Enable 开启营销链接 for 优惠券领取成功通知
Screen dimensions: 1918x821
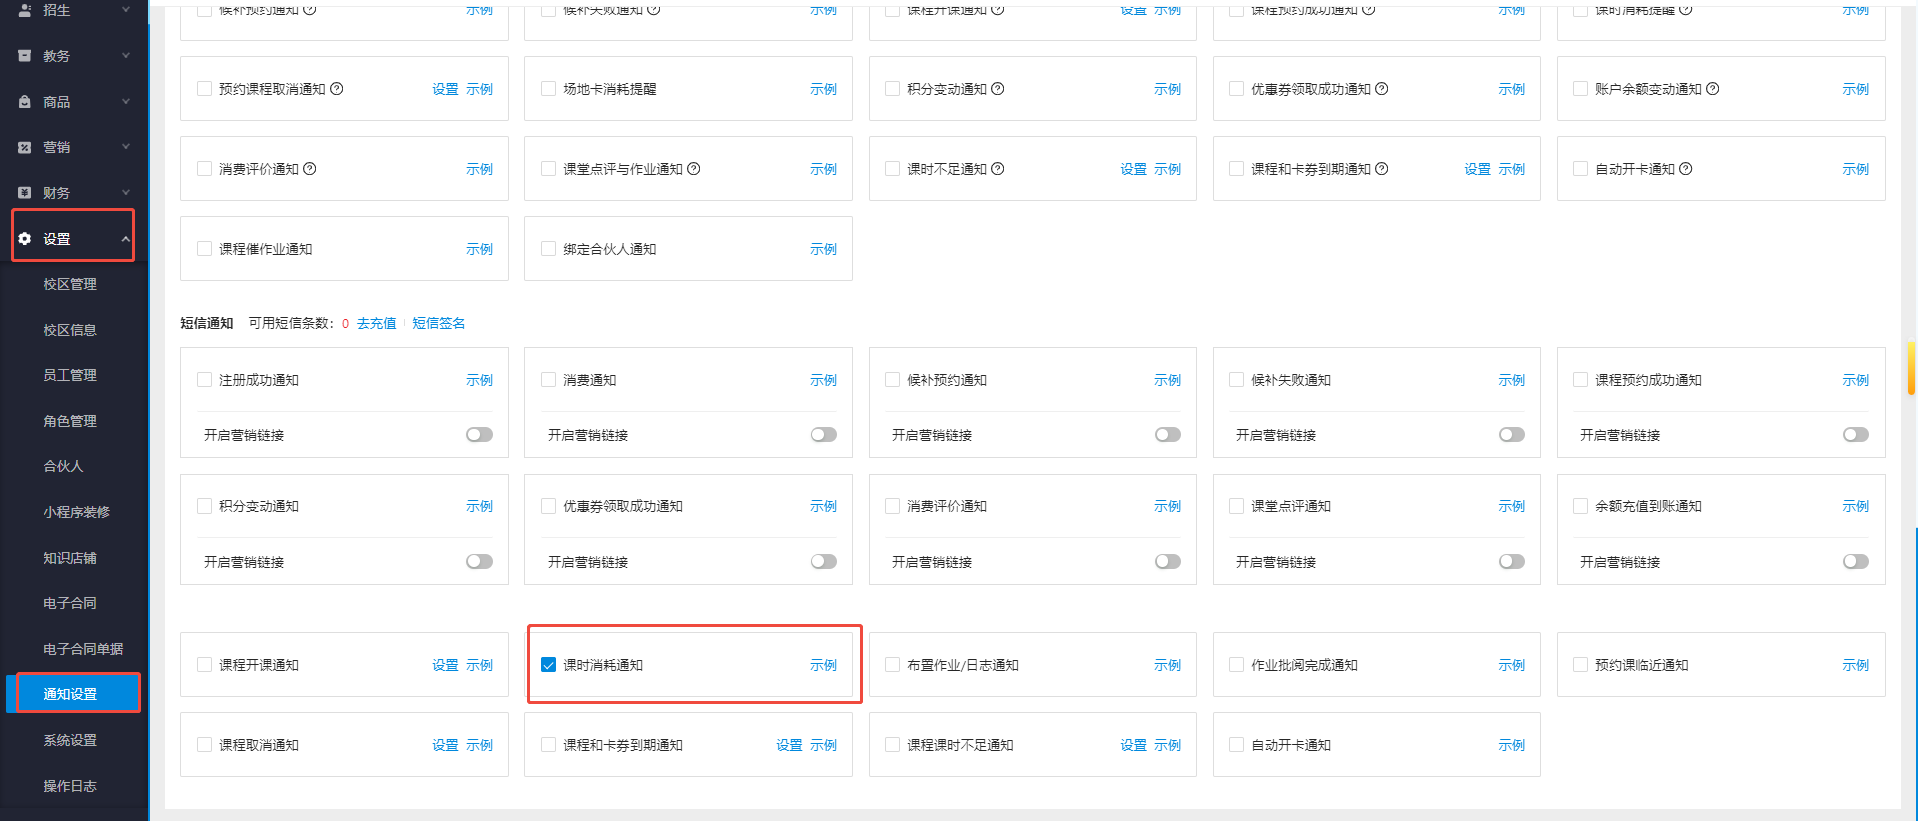(x=824, y=562)
